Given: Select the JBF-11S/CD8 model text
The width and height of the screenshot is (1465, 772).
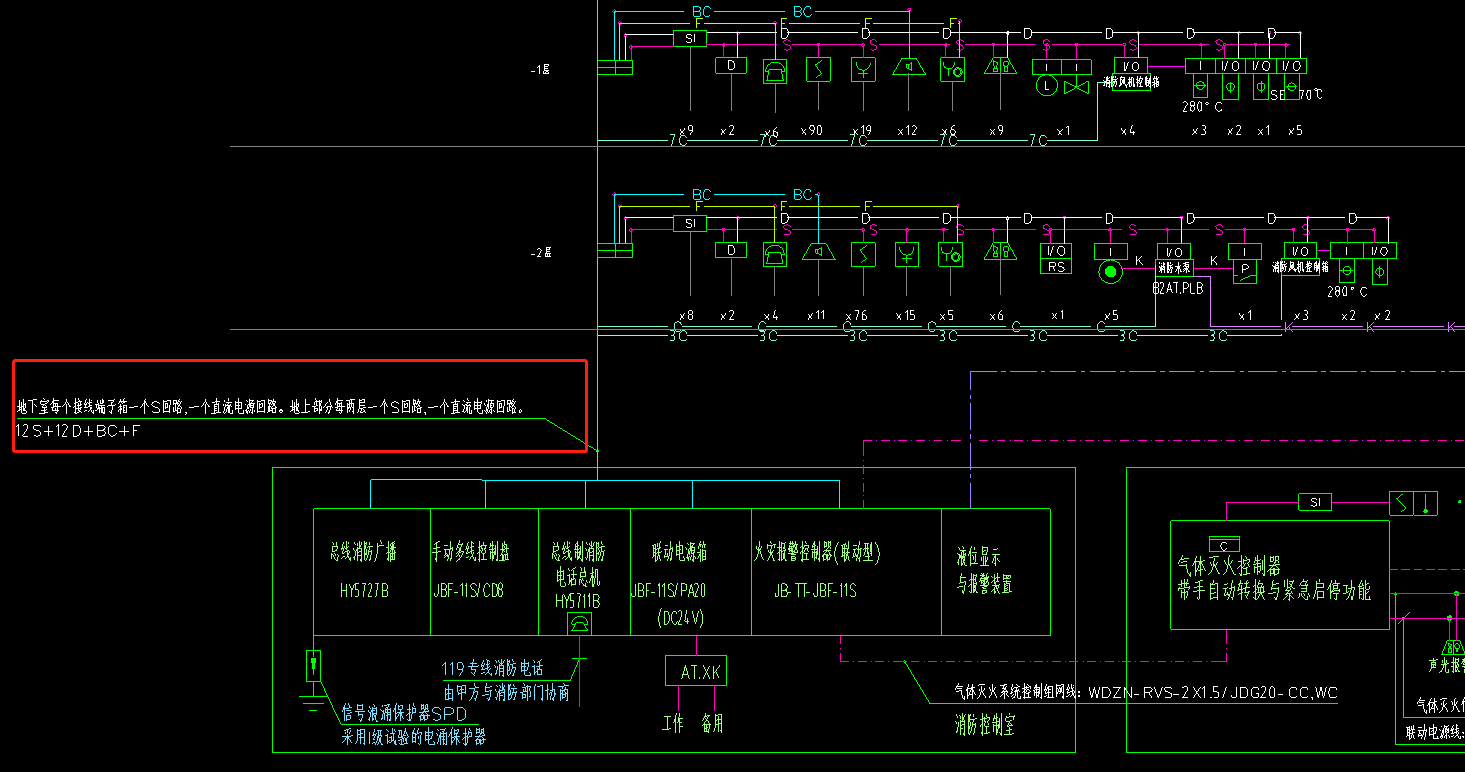Looking at the screenshot, I should 470,590.
